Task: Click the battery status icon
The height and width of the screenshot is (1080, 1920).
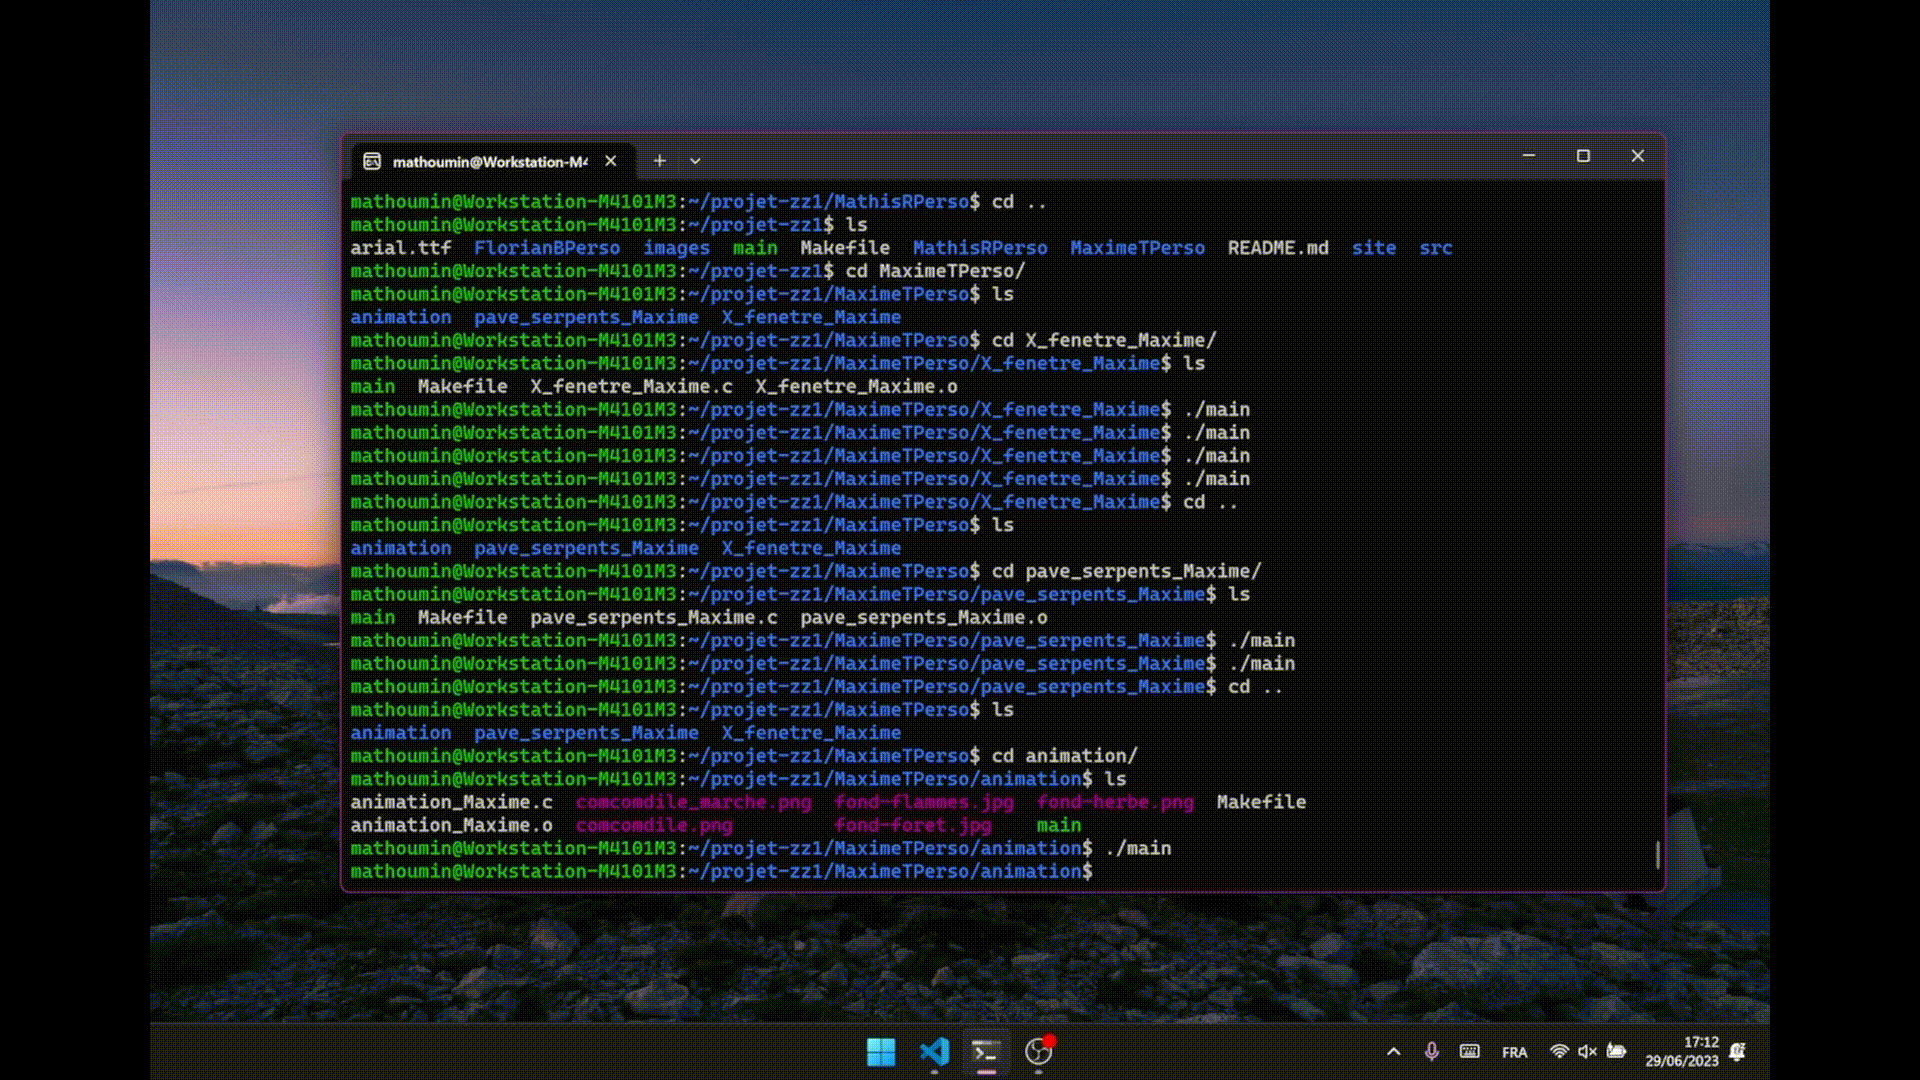Action: (x=1616, y=1052)
